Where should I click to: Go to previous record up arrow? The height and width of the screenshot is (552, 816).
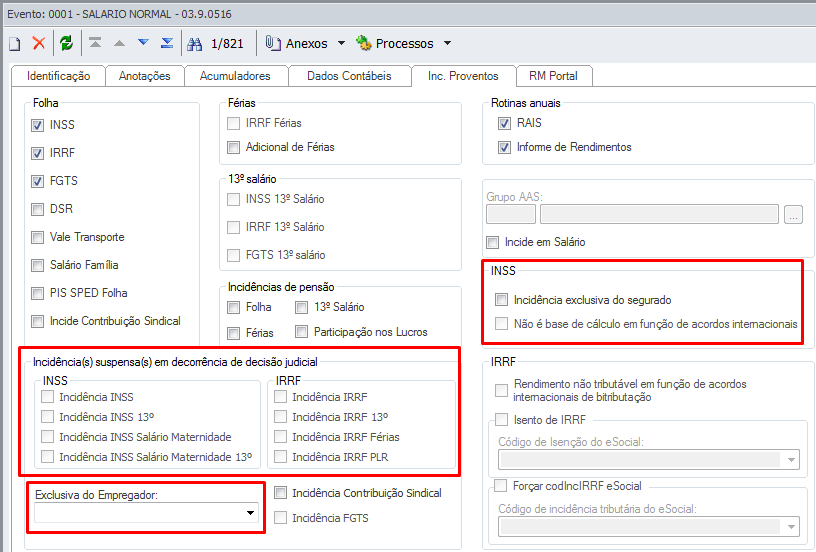[x=119, y=43]
